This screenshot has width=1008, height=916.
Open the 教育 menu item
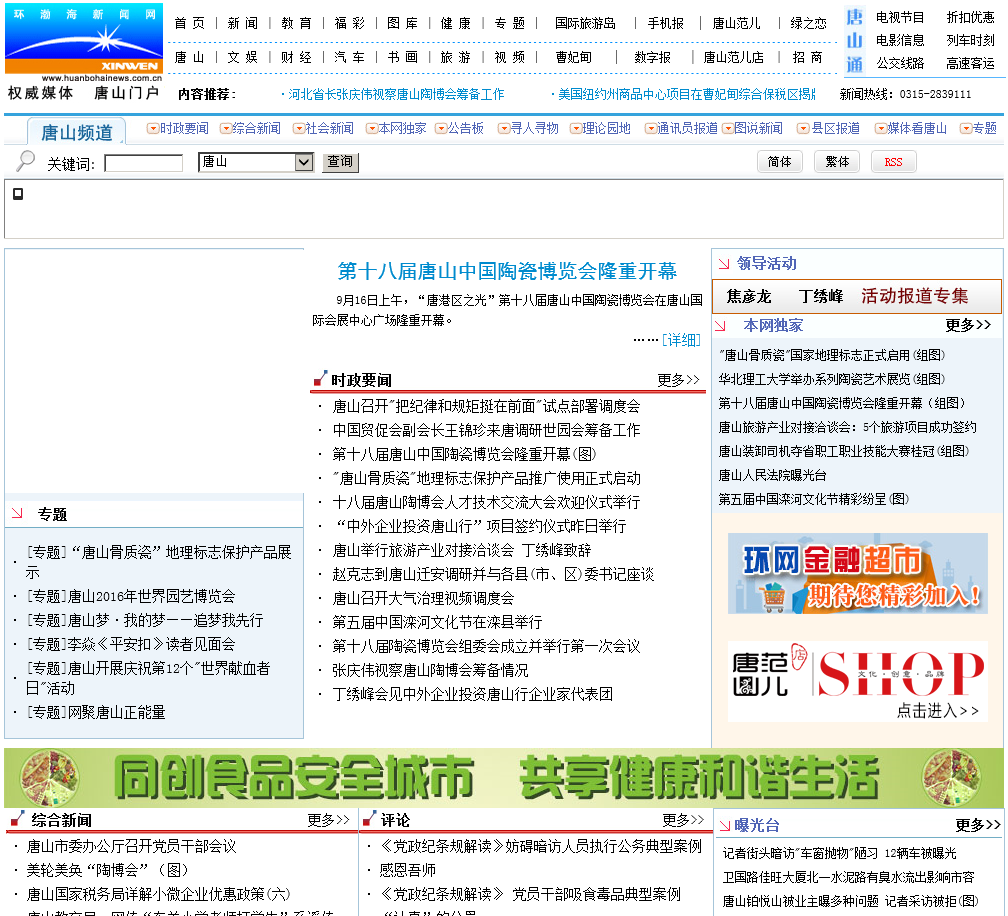[296, 24]
